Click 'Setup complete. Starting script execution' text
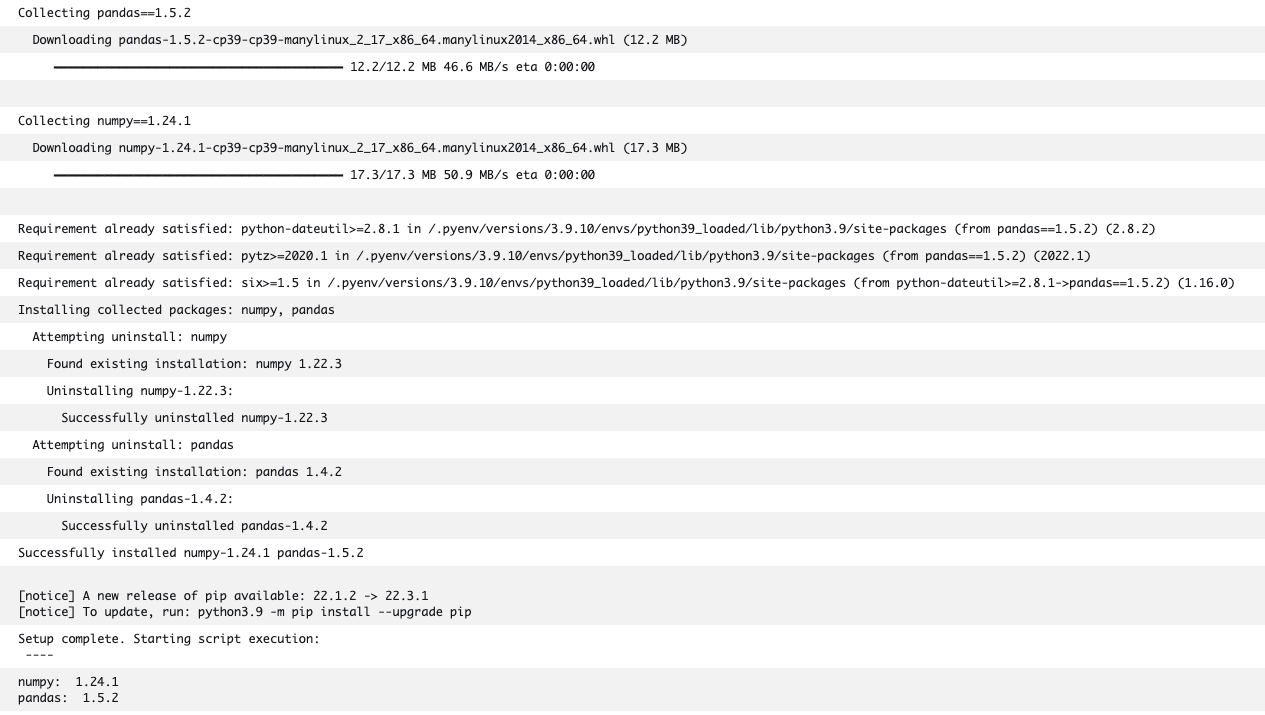1265x715 pixels. (x=169, y=638)
